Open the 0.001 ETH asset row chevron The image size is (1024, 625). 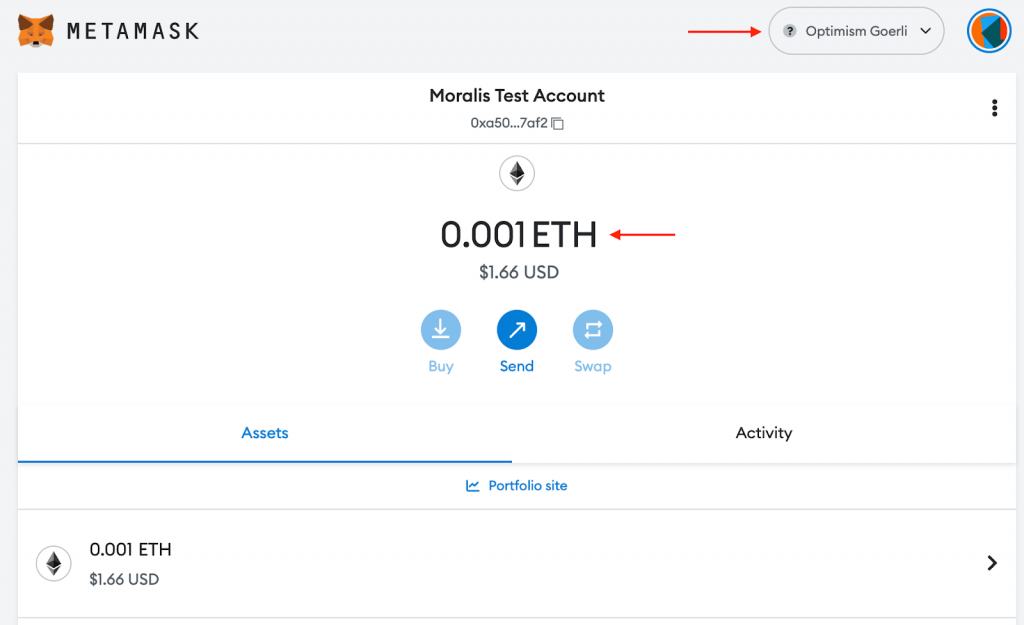992,563
